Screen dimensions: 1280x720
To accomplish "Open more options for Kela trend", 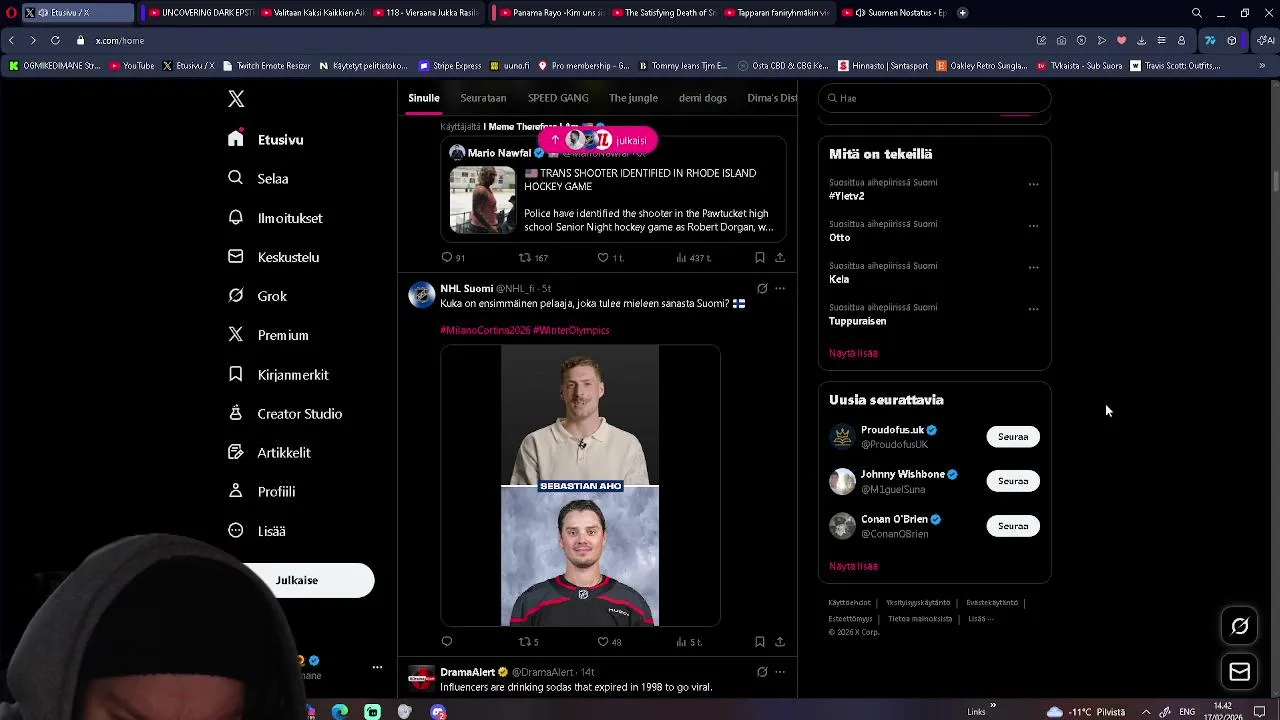I will 1033,268.
